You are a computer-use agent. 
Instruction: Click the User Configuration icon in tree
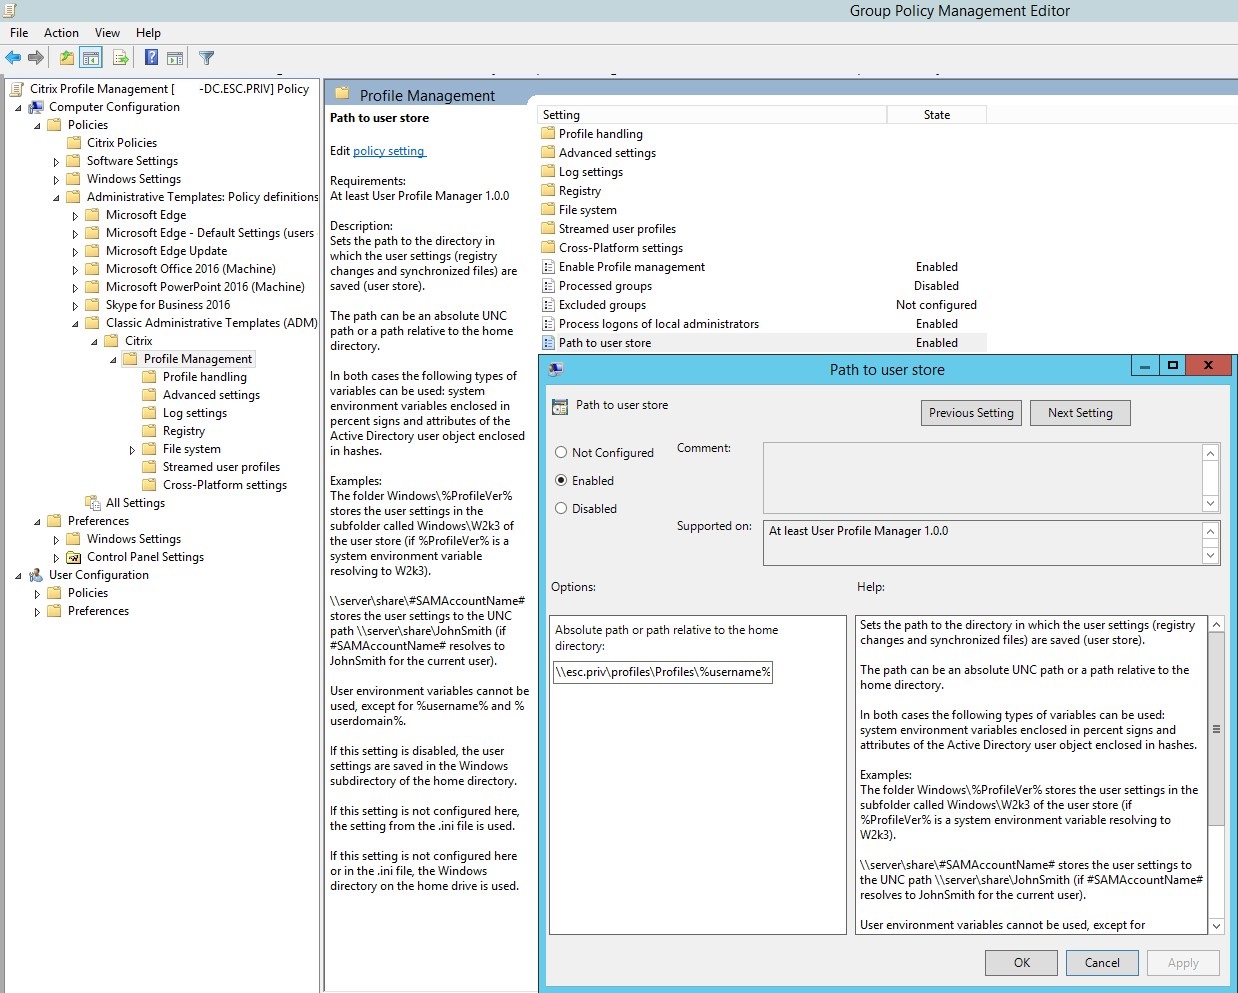[36, 575]
